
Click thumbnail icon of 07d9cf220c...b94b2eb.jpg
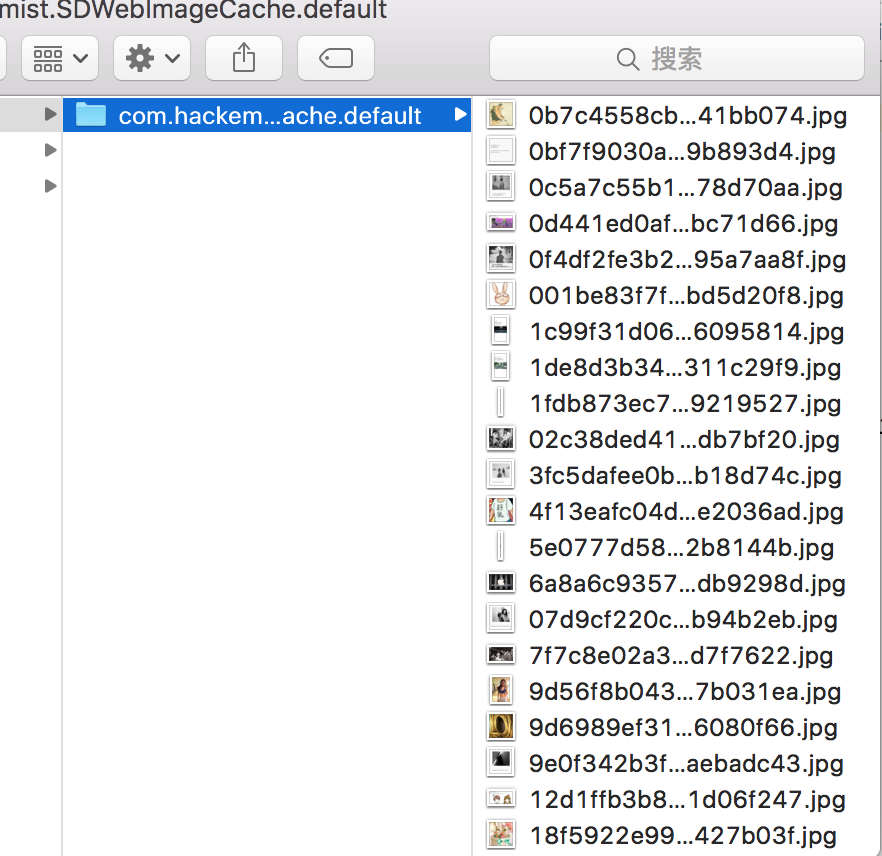click(500, 619)
